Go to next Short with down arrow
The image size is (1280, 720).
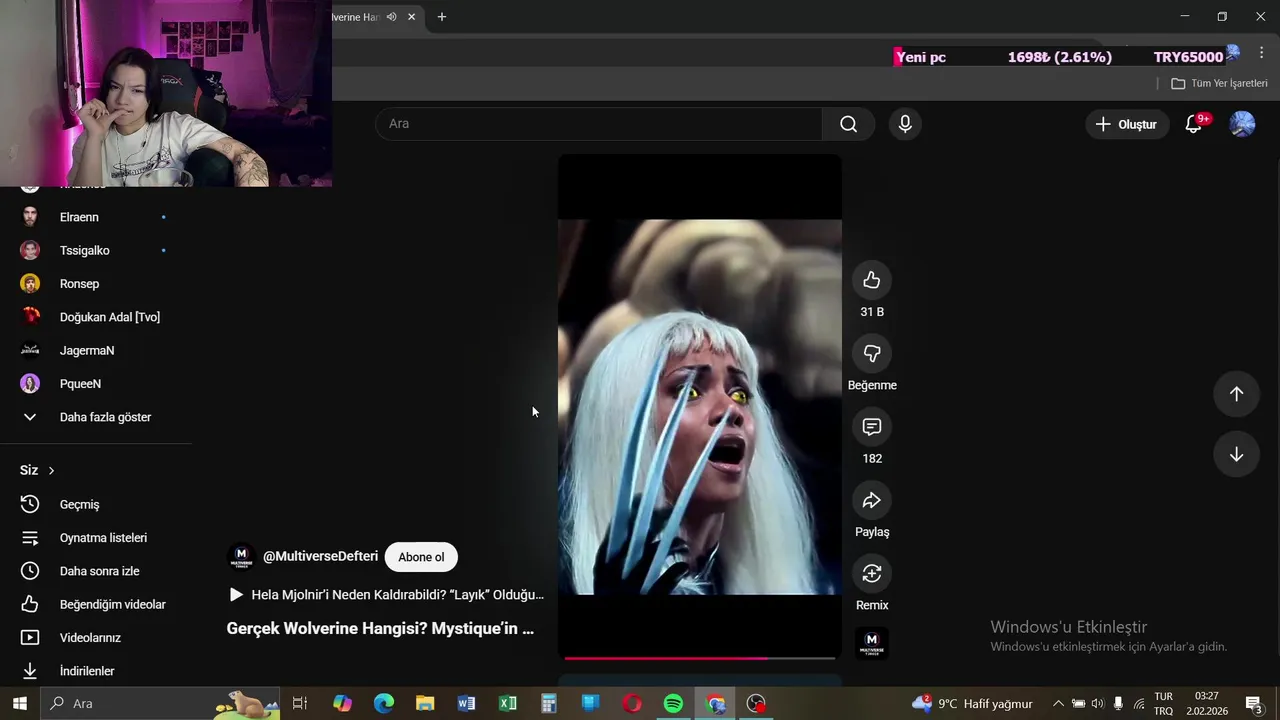[x=1236, y=454]
